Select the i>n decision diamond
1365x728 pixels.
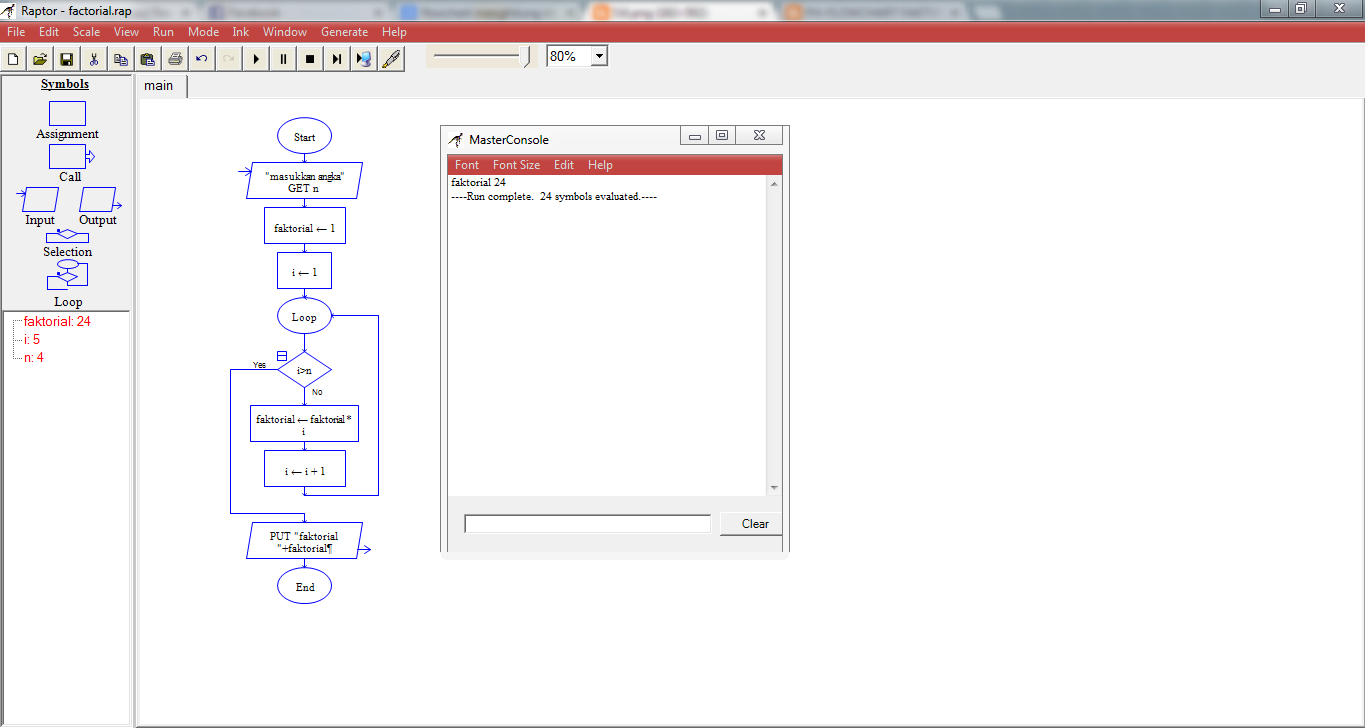(x=304, y=370)
